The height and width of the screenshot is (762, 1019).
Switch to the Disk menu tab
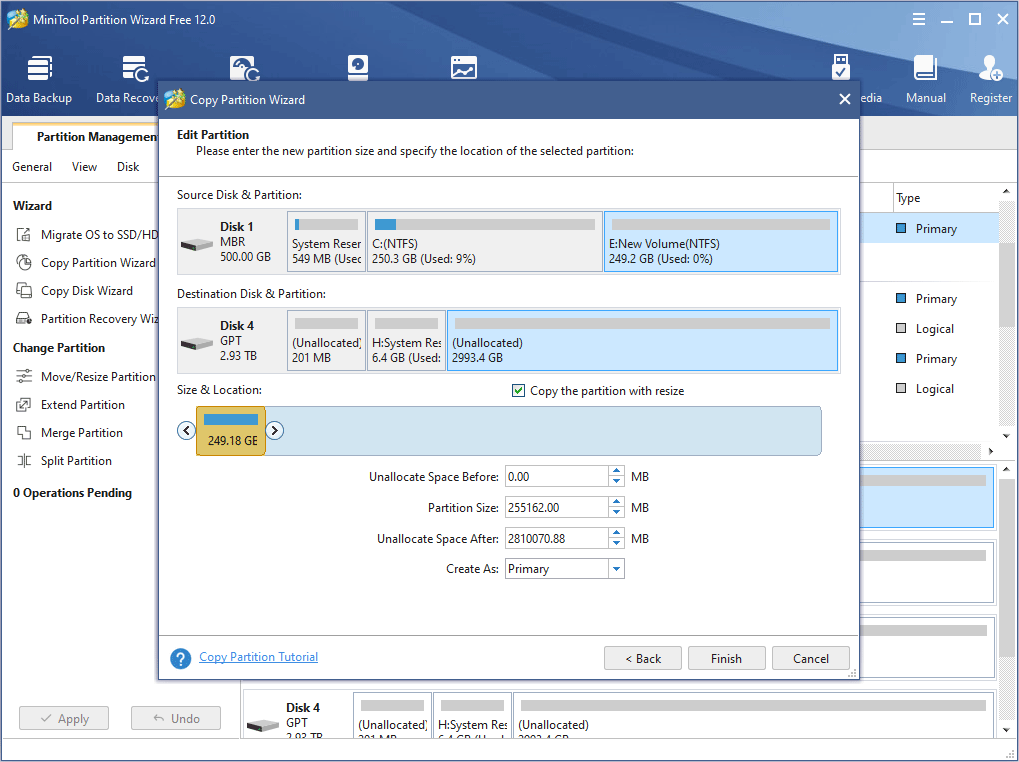tap(127, 167)
